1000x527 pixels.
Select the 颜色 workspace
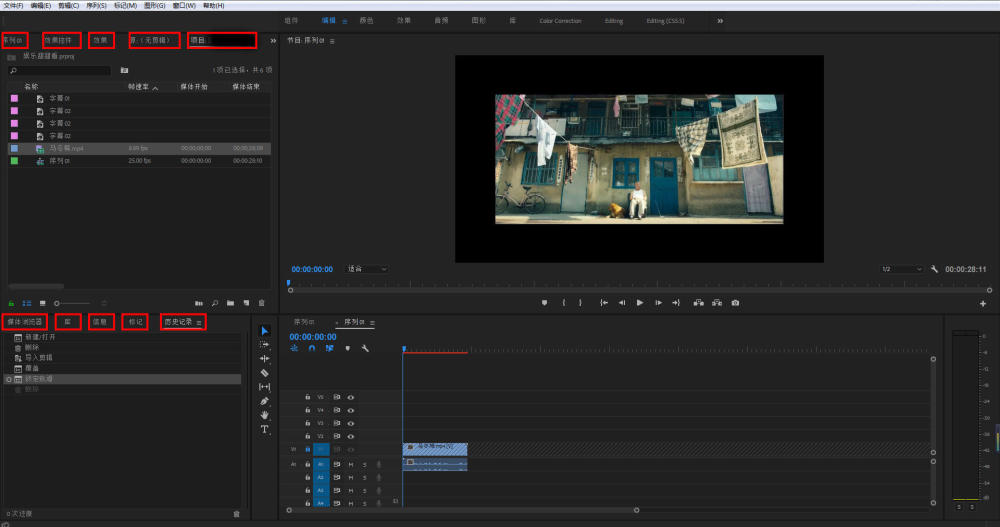coord(366,20)
